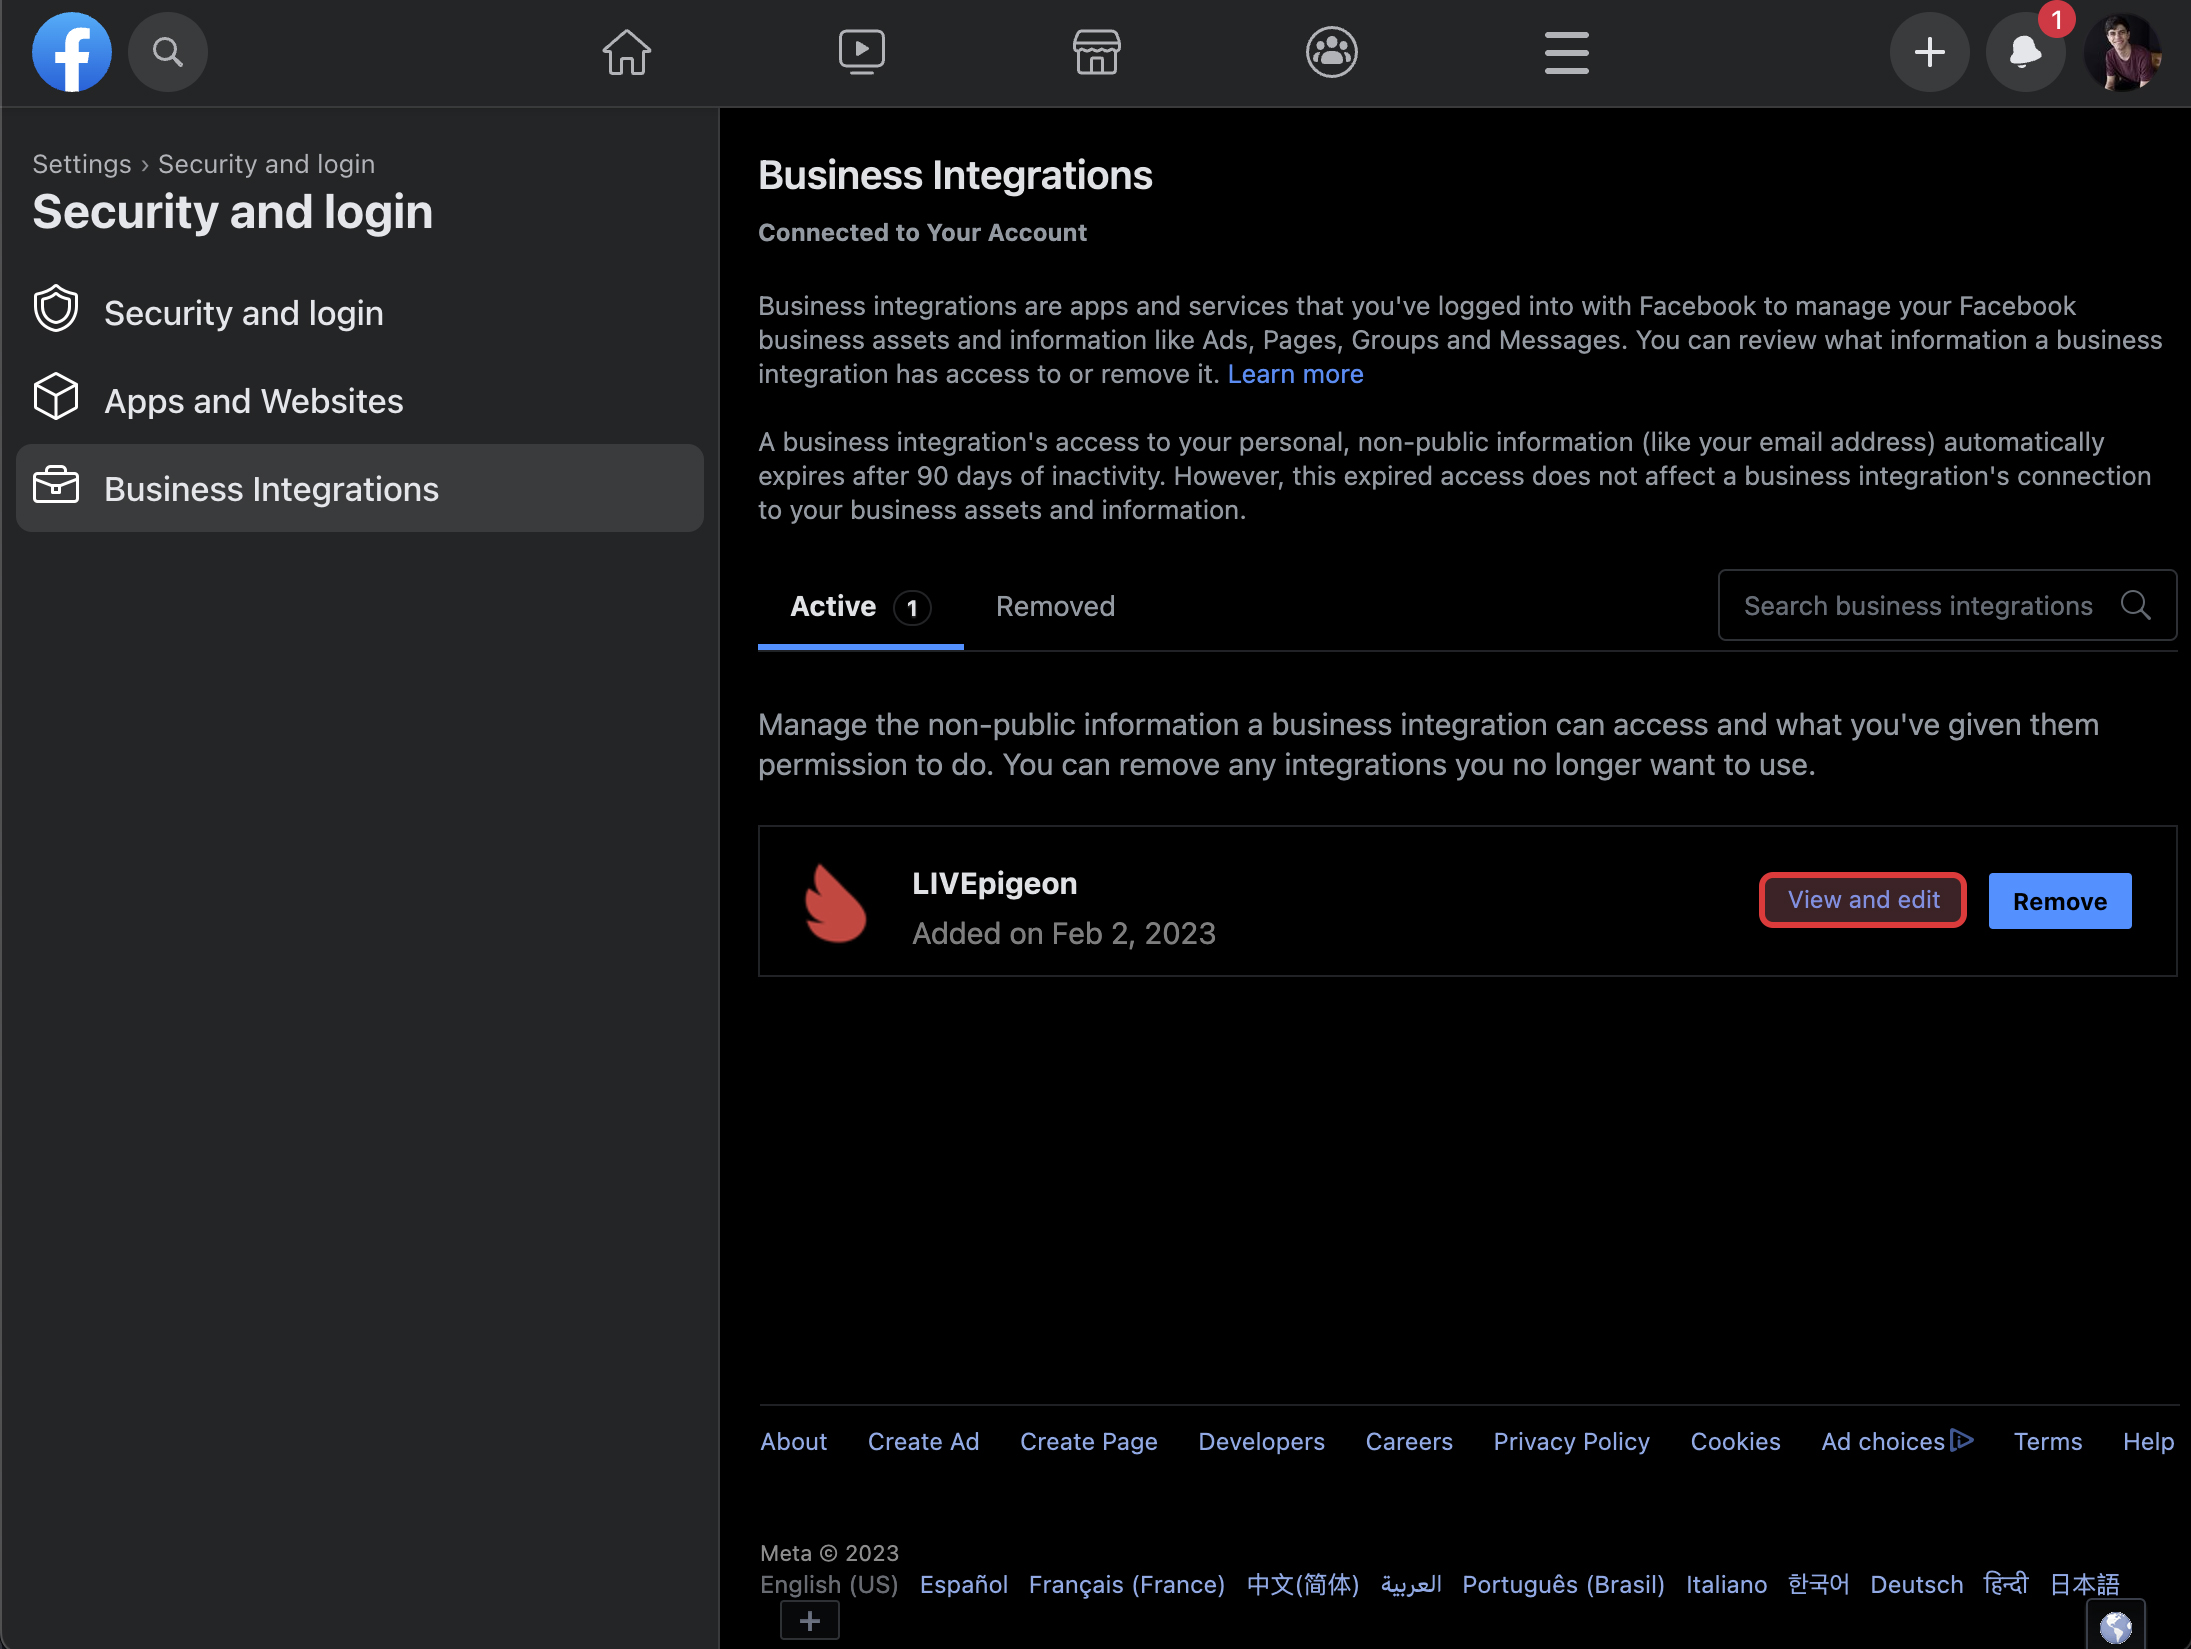Switch to the Removed tab
Image resolution: width=2191 pixels, height=1649 pixels.
point(1055,606)
